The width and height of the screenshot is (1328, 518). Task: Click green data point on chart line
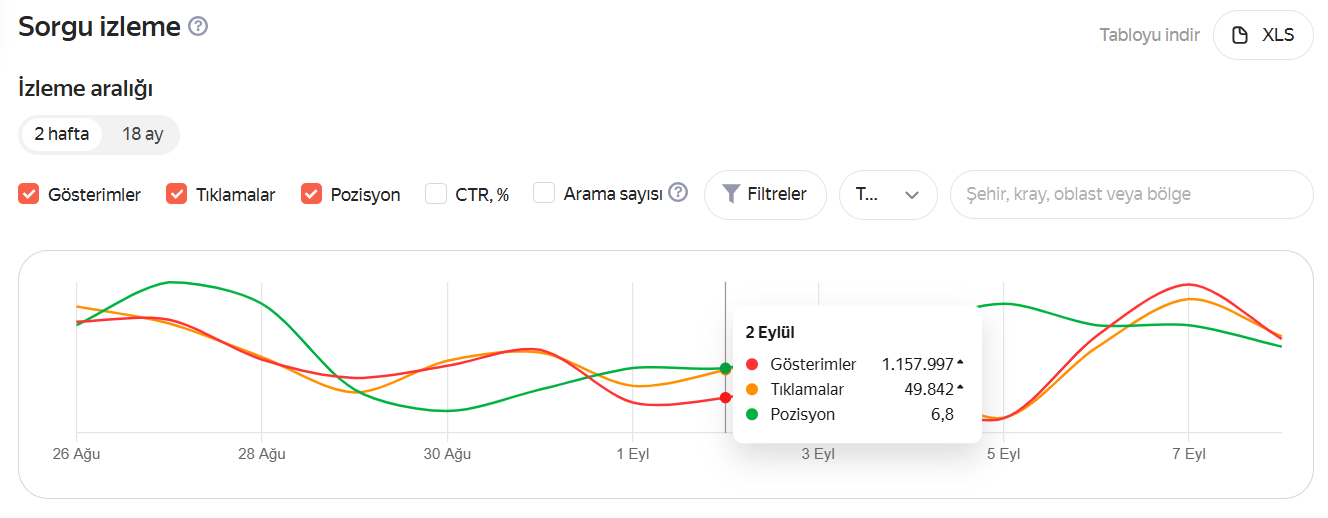(x=725, y=369)
